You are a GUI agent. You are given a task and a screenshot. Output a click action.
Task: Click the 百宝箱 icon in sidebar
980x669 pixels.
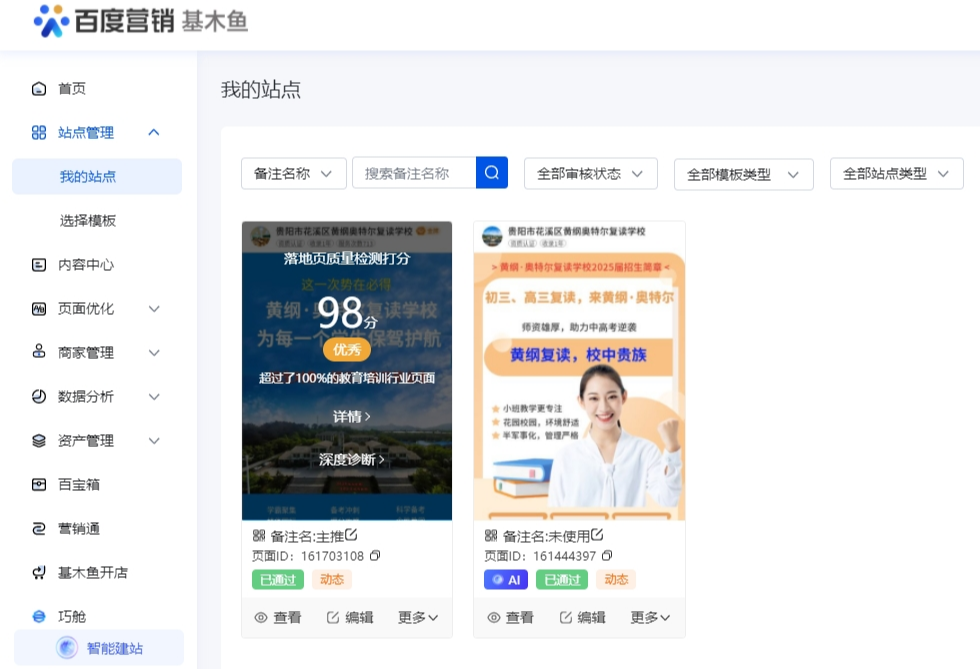39,485
